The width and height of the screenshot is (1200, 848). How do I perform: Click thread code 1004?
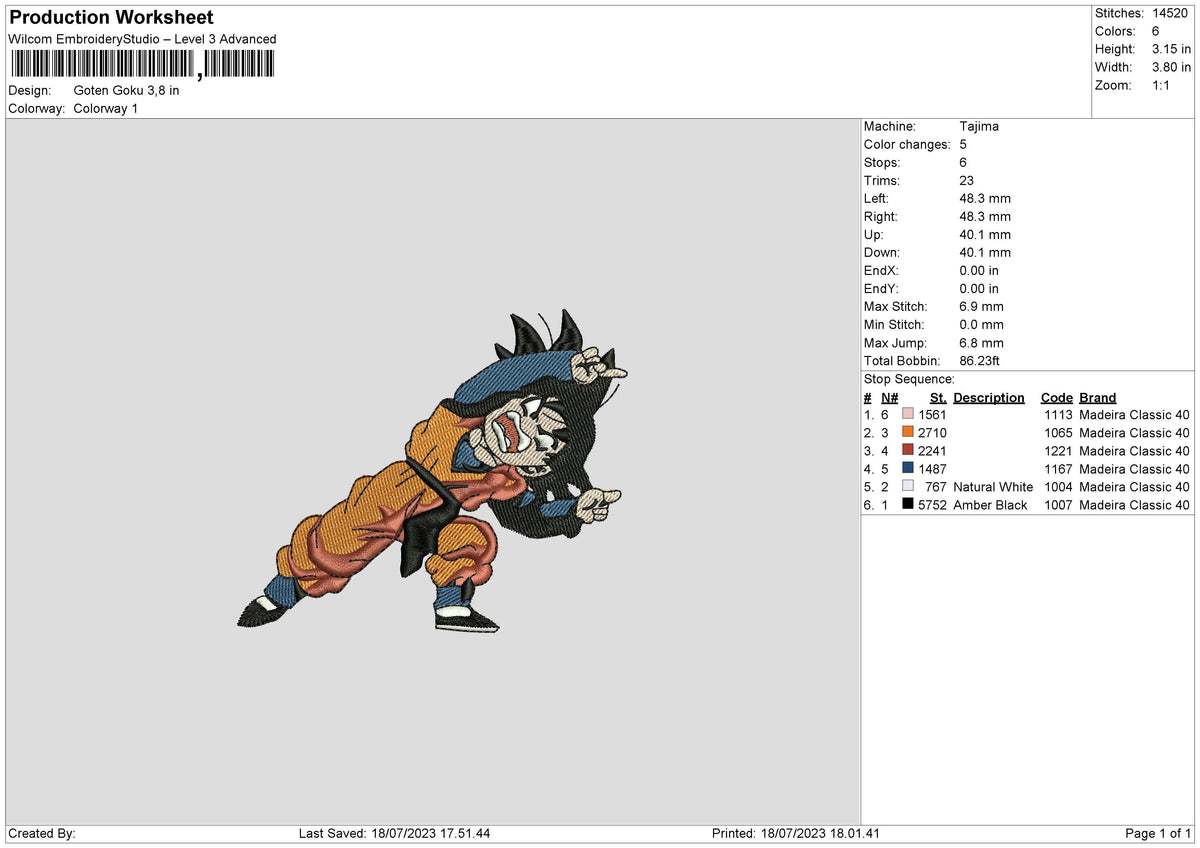pyautogui.click(x=1058, y=487)
